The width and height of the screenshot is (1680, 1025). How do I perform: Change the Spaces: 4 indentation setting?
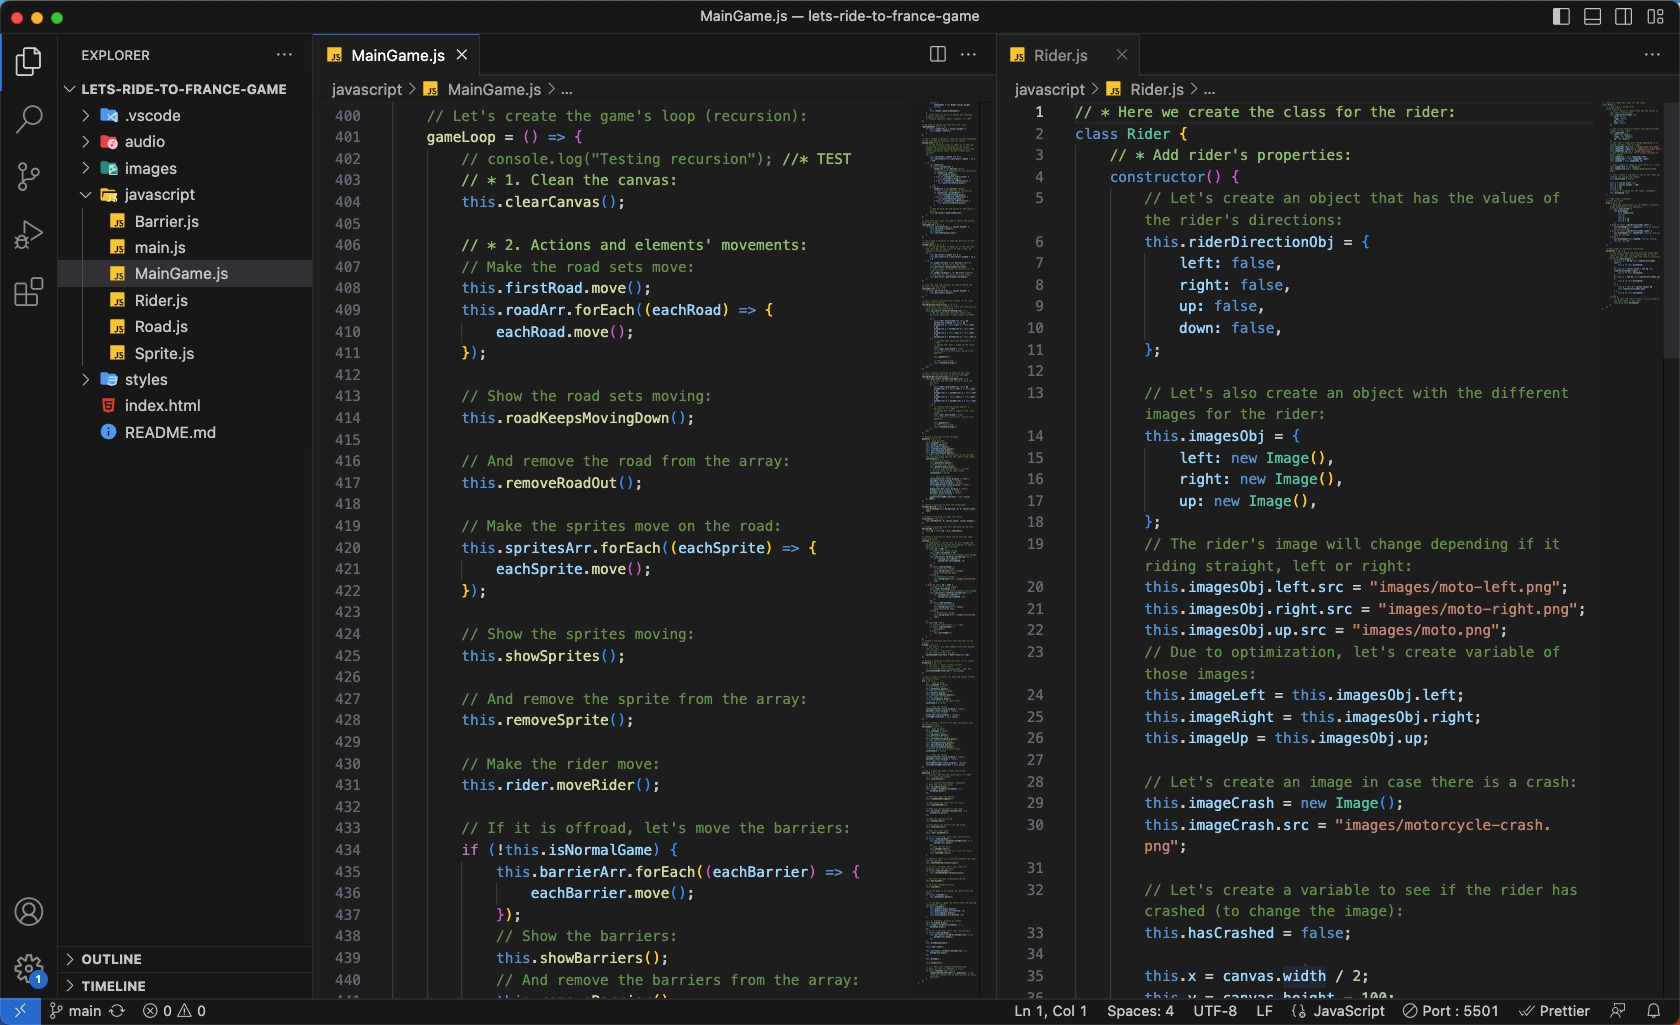tap(1140, 1011)
